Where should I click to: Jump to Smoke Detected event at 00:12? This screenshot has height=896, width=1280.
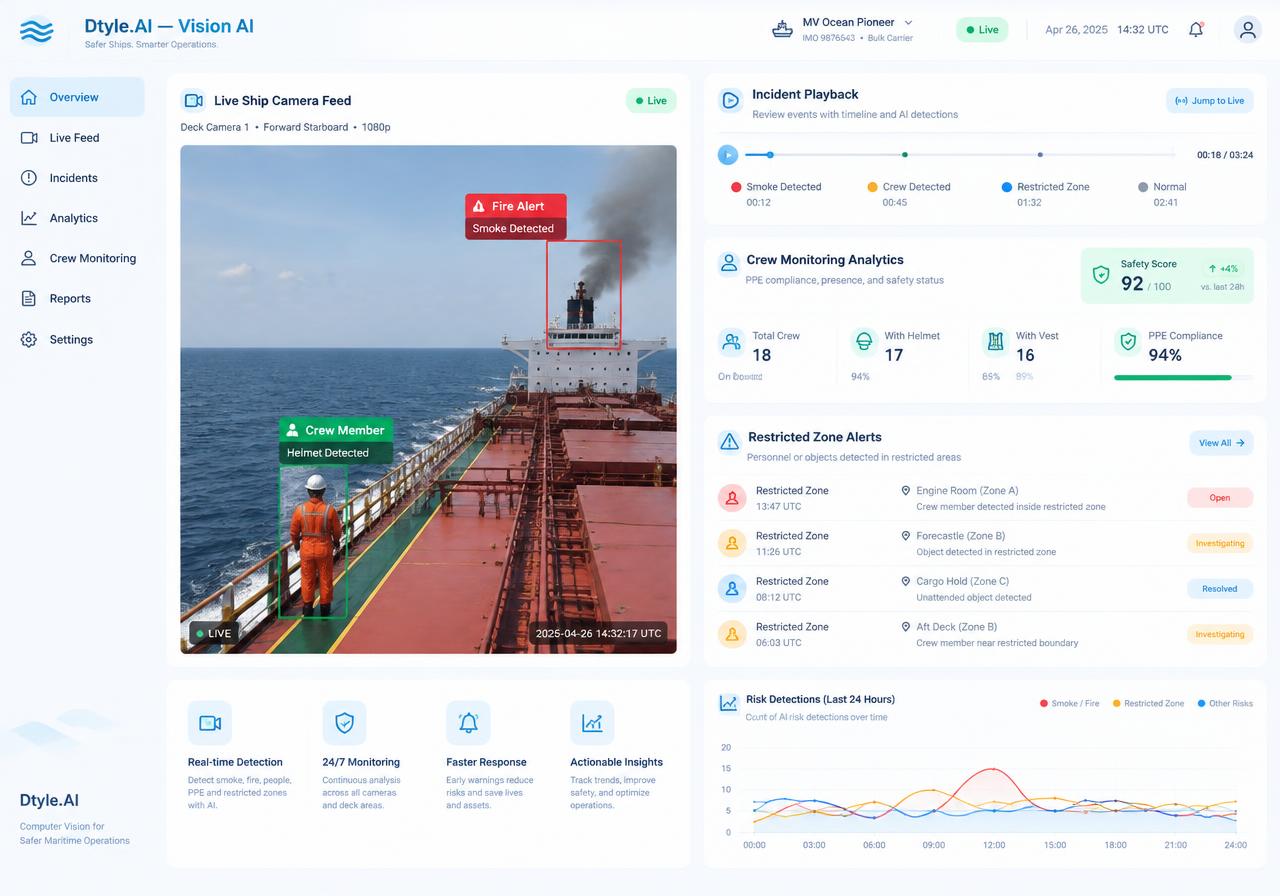(776, 194)
